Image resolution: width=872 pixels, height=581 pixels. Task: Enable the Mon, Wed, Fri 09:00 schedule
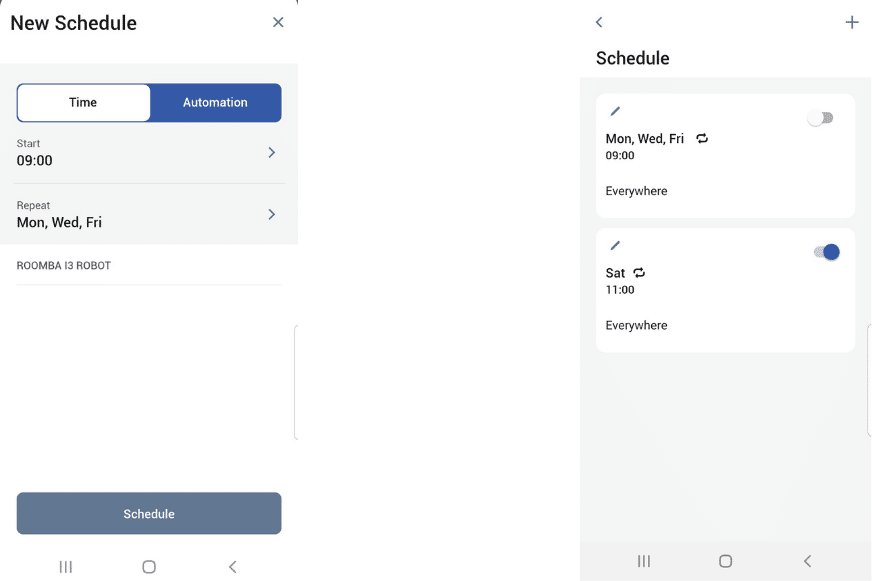[821, 118]
